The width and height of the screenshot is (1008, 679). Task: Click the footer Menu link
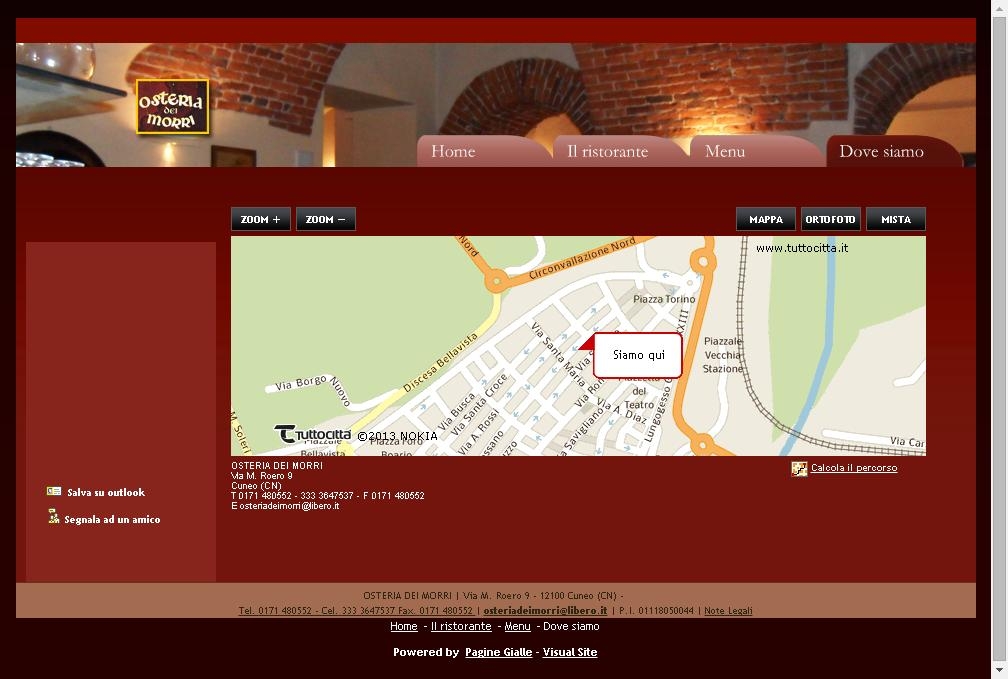[518, 626]
